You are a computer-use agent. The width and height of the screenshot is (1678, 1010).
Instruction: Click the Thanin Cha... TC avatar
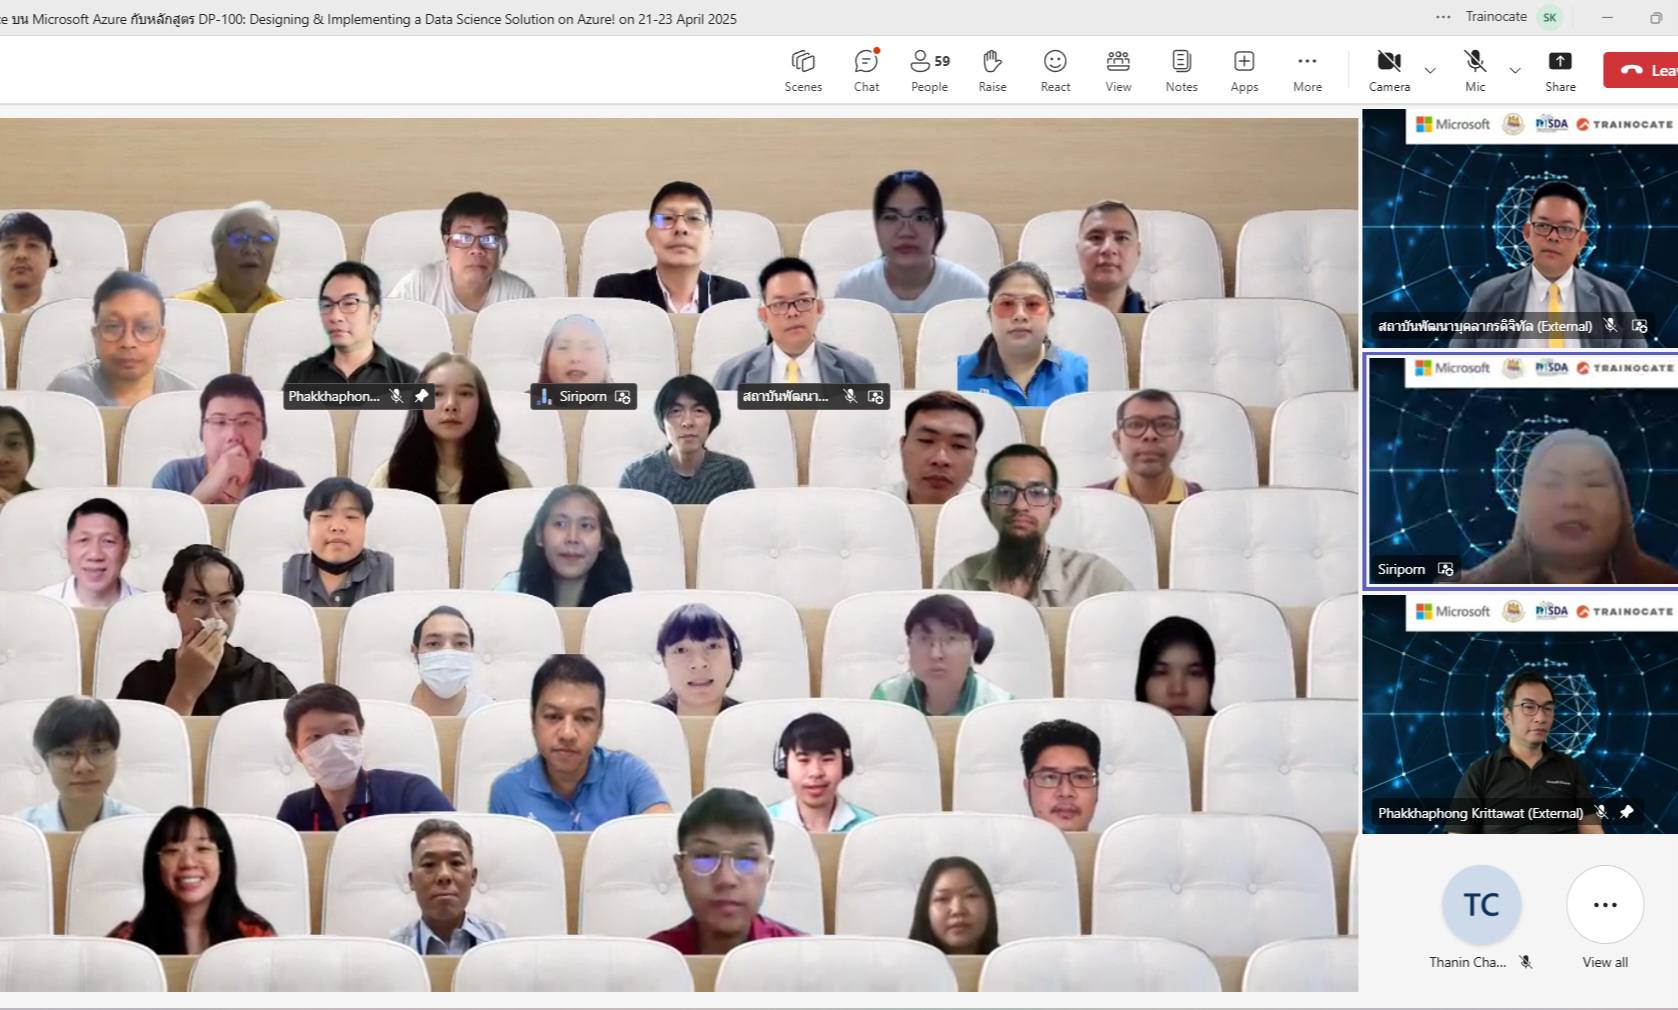(x=1481, y=905)
